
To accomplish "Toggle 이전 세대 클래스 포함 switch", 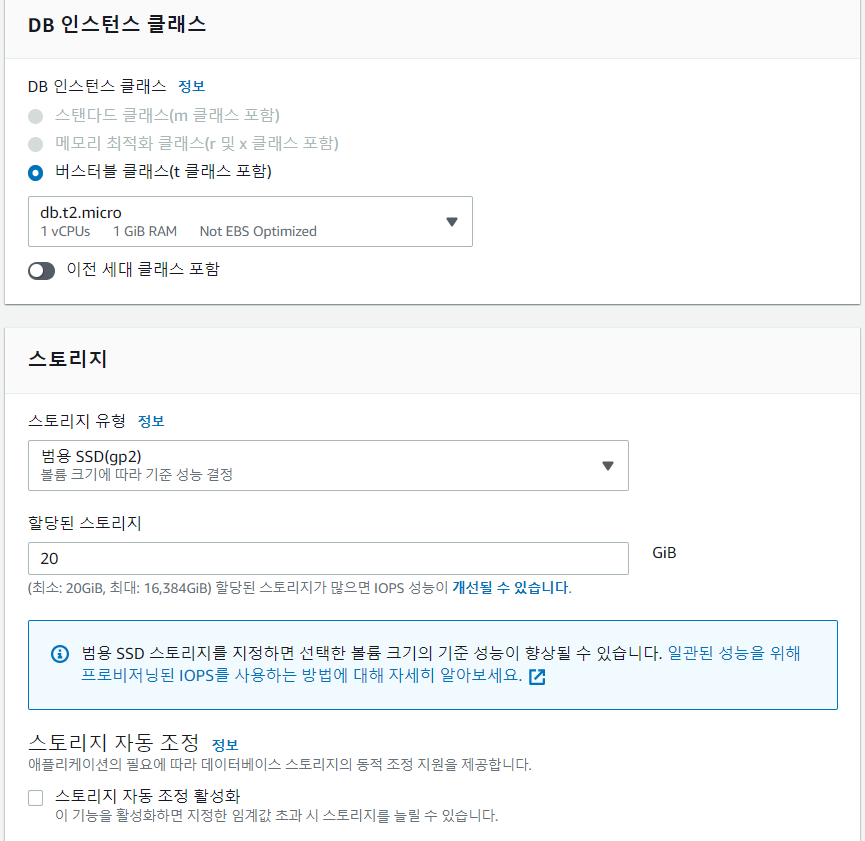I will click(41, 270).
